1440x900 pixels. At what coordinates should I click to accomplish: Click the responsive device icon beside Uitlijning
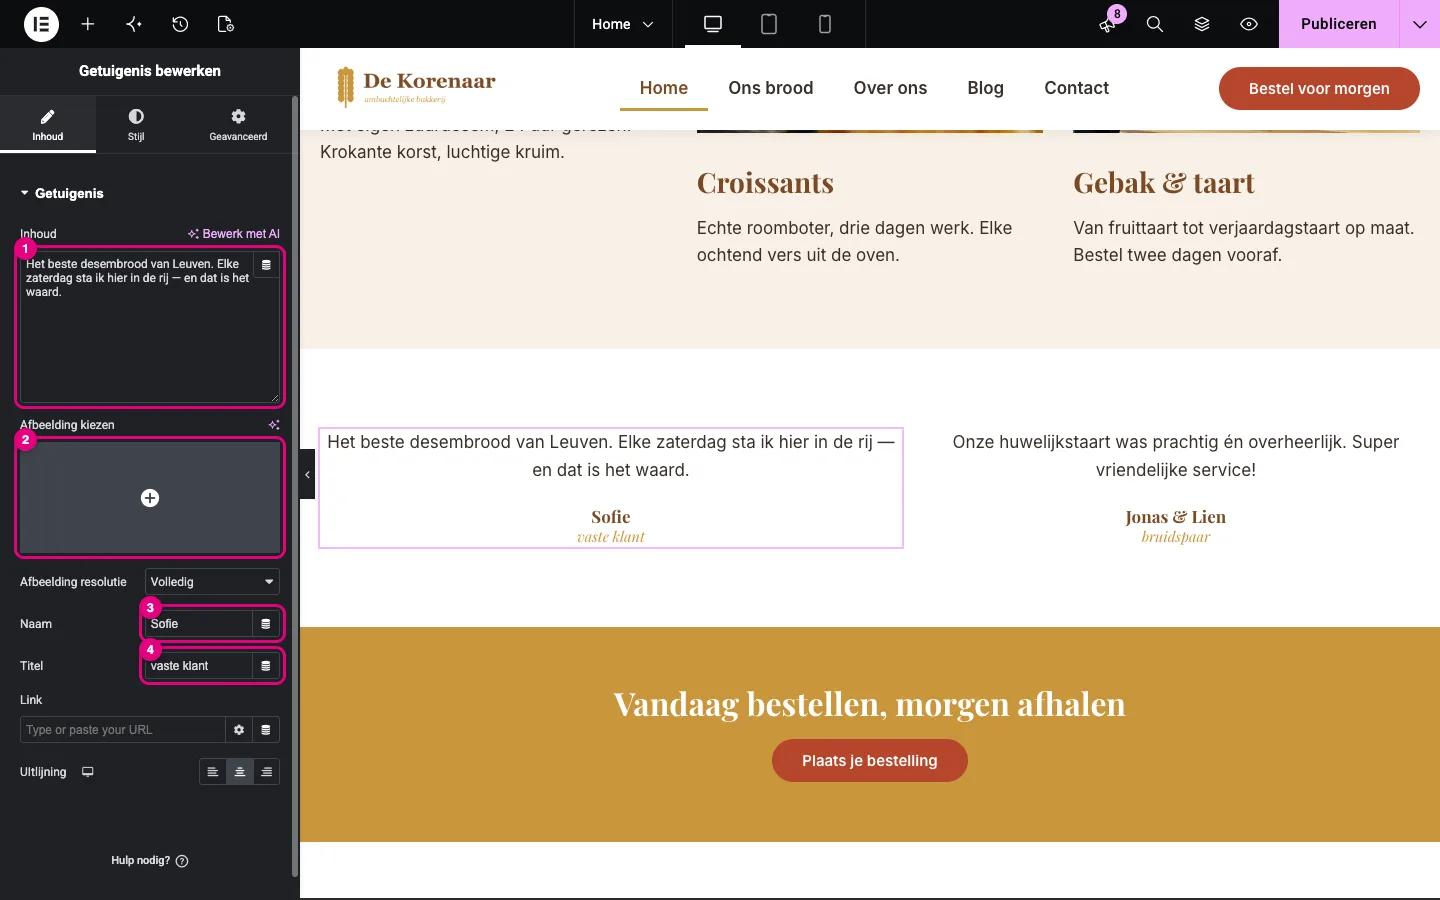click(x=88, y=772)
